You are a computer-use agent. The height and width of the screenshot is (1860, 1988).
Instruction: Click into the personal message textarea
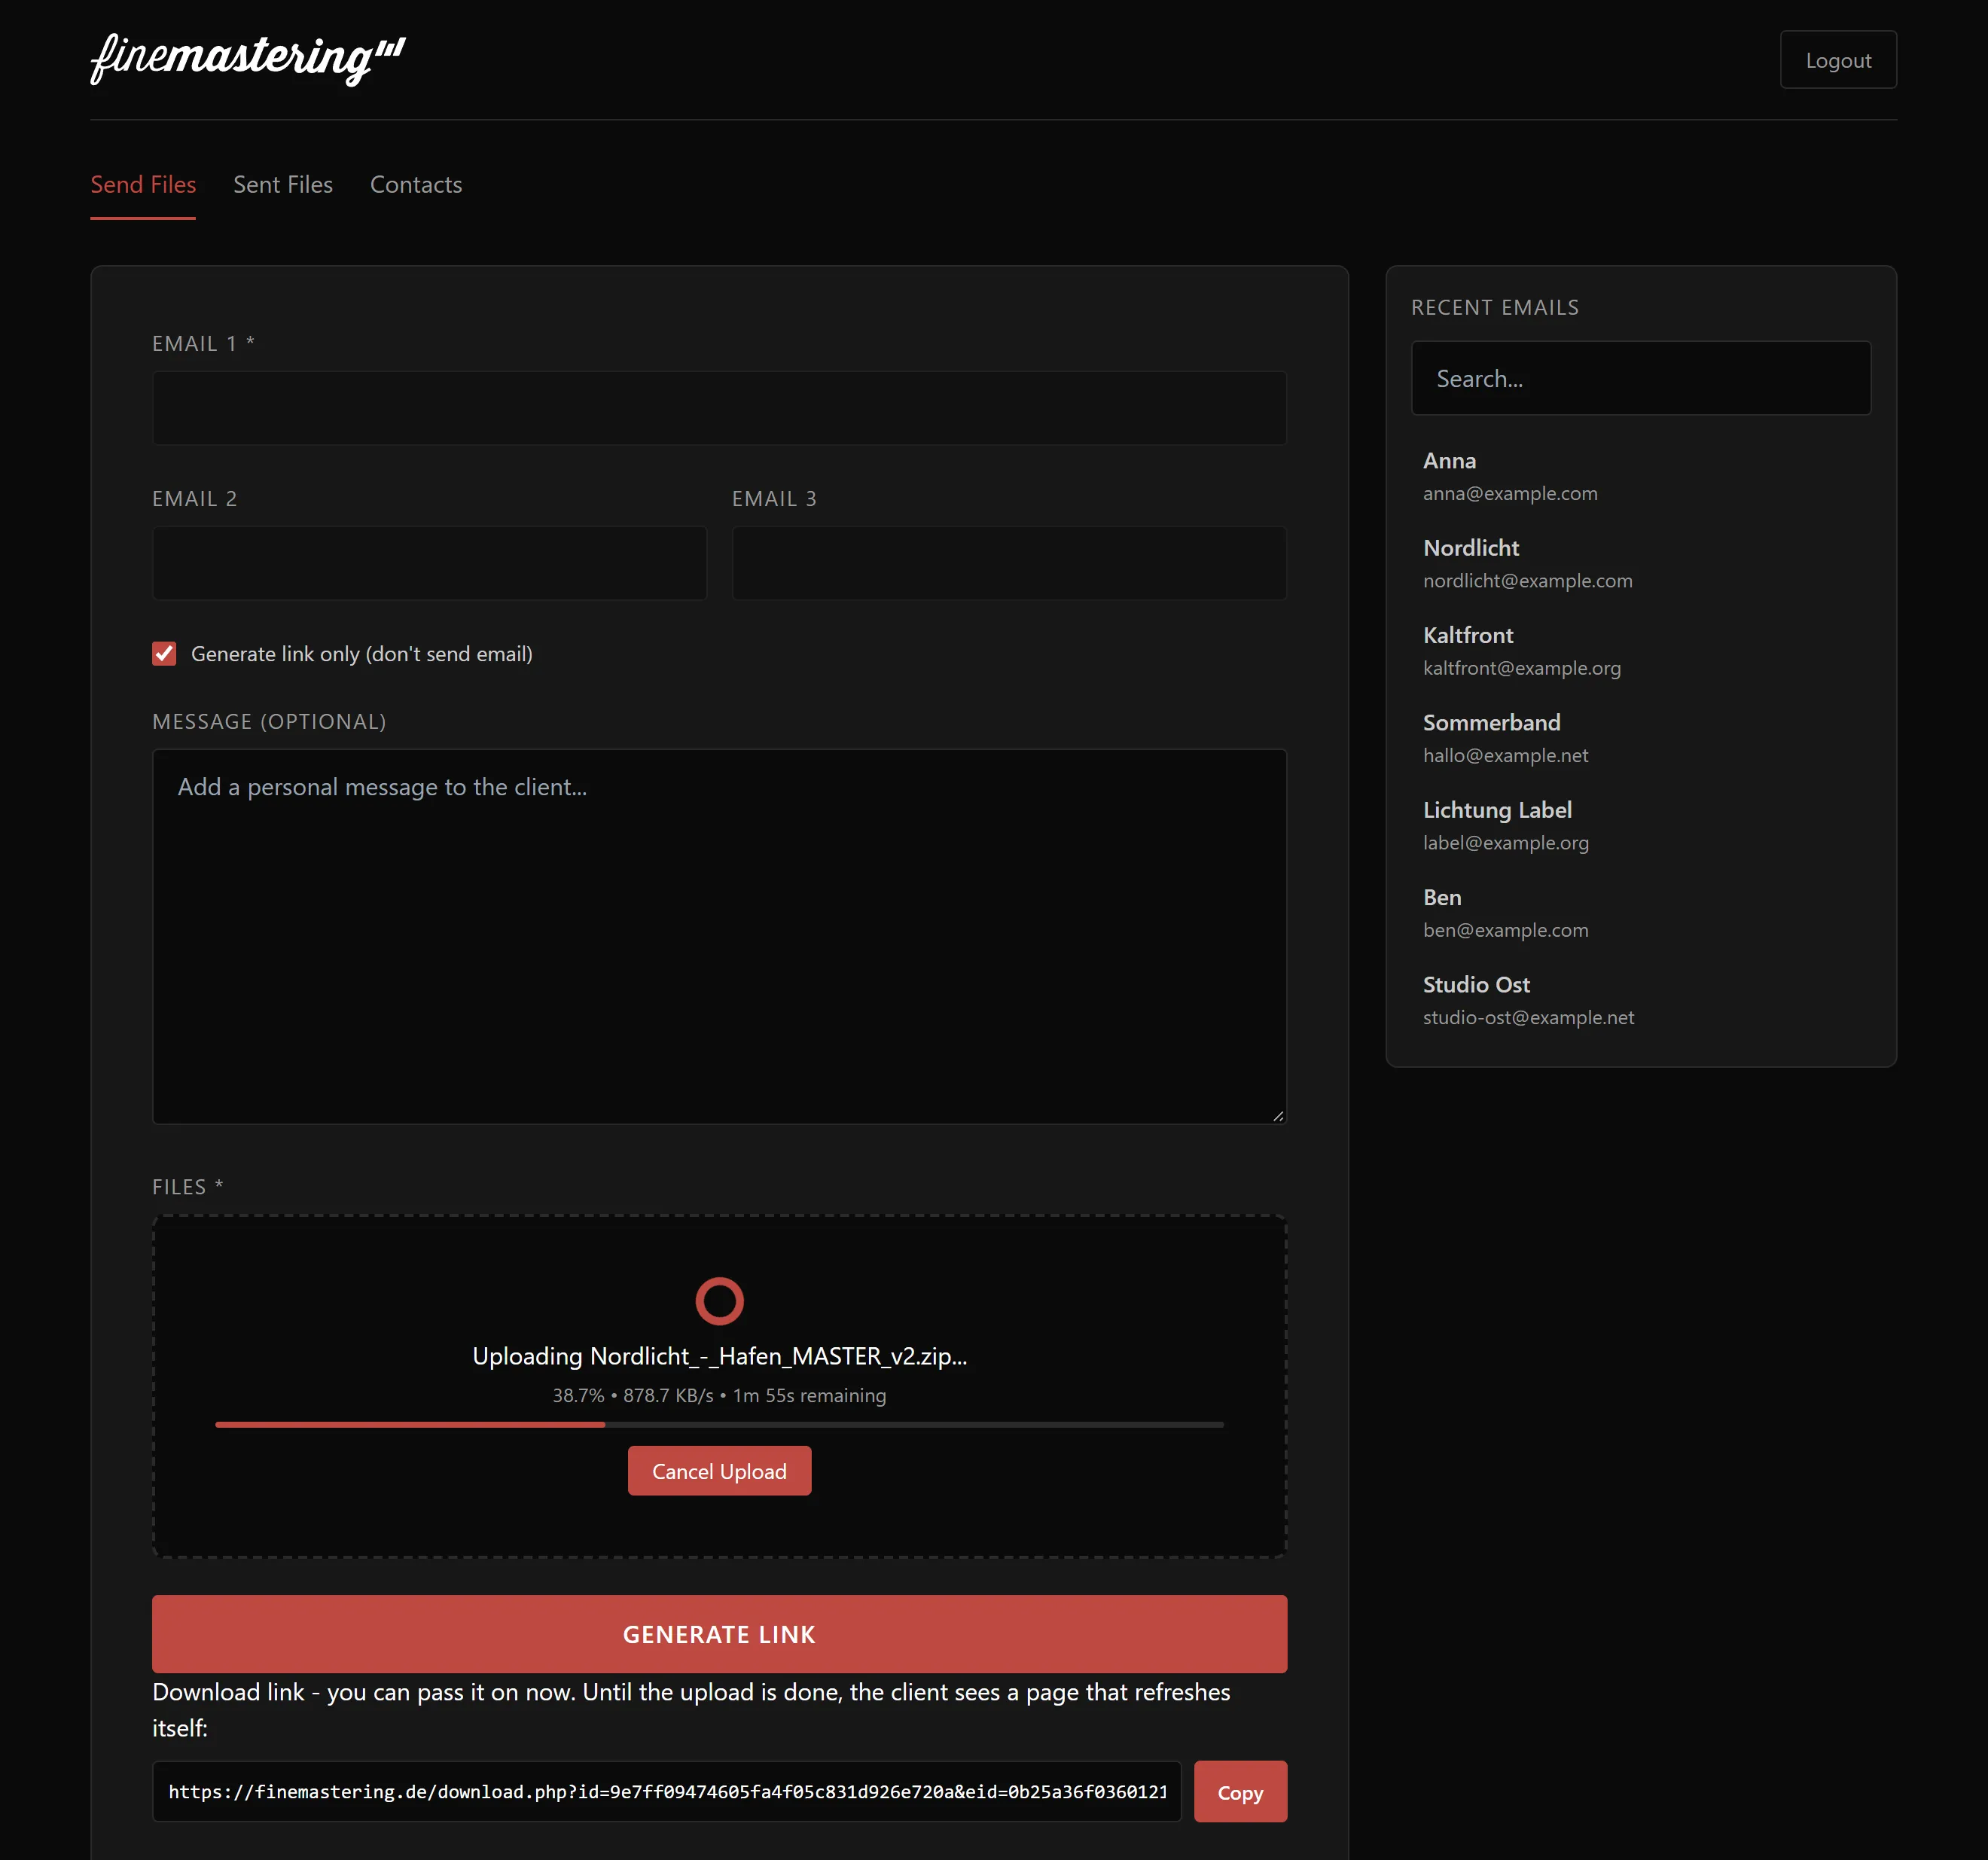coord(719,936)
